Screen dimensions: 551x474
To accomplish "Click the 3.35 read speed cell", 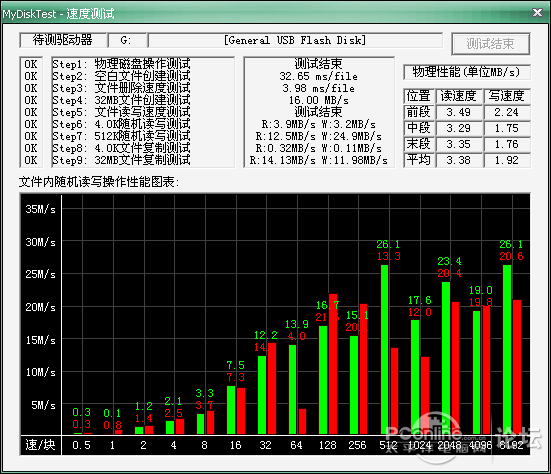I will 459,144.
